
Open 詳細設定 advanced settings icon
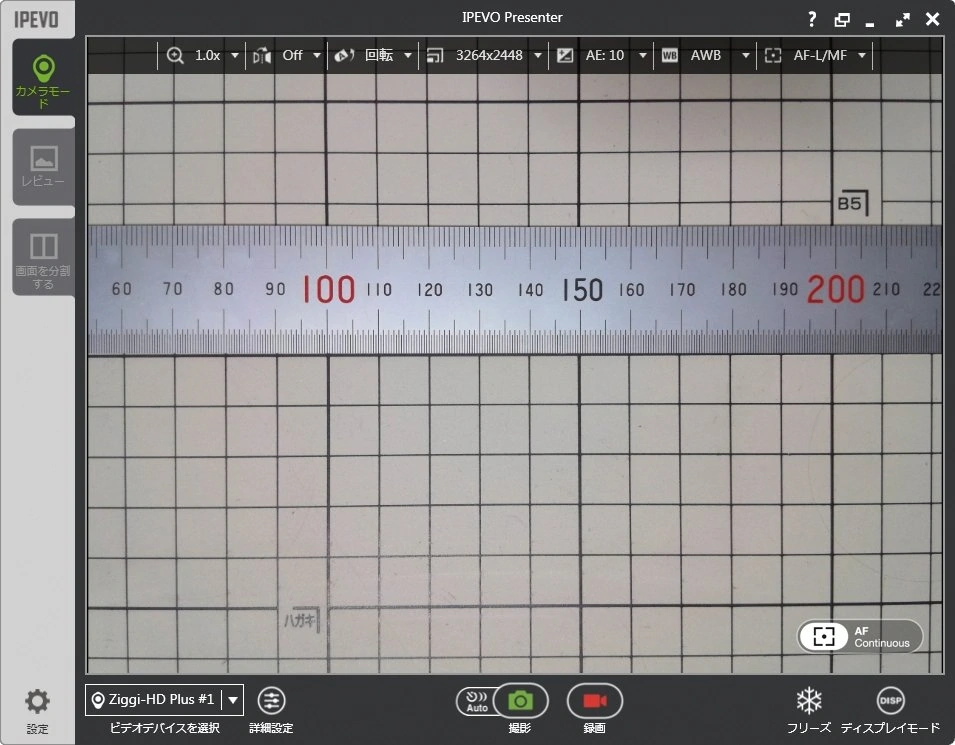pos(271,700)
